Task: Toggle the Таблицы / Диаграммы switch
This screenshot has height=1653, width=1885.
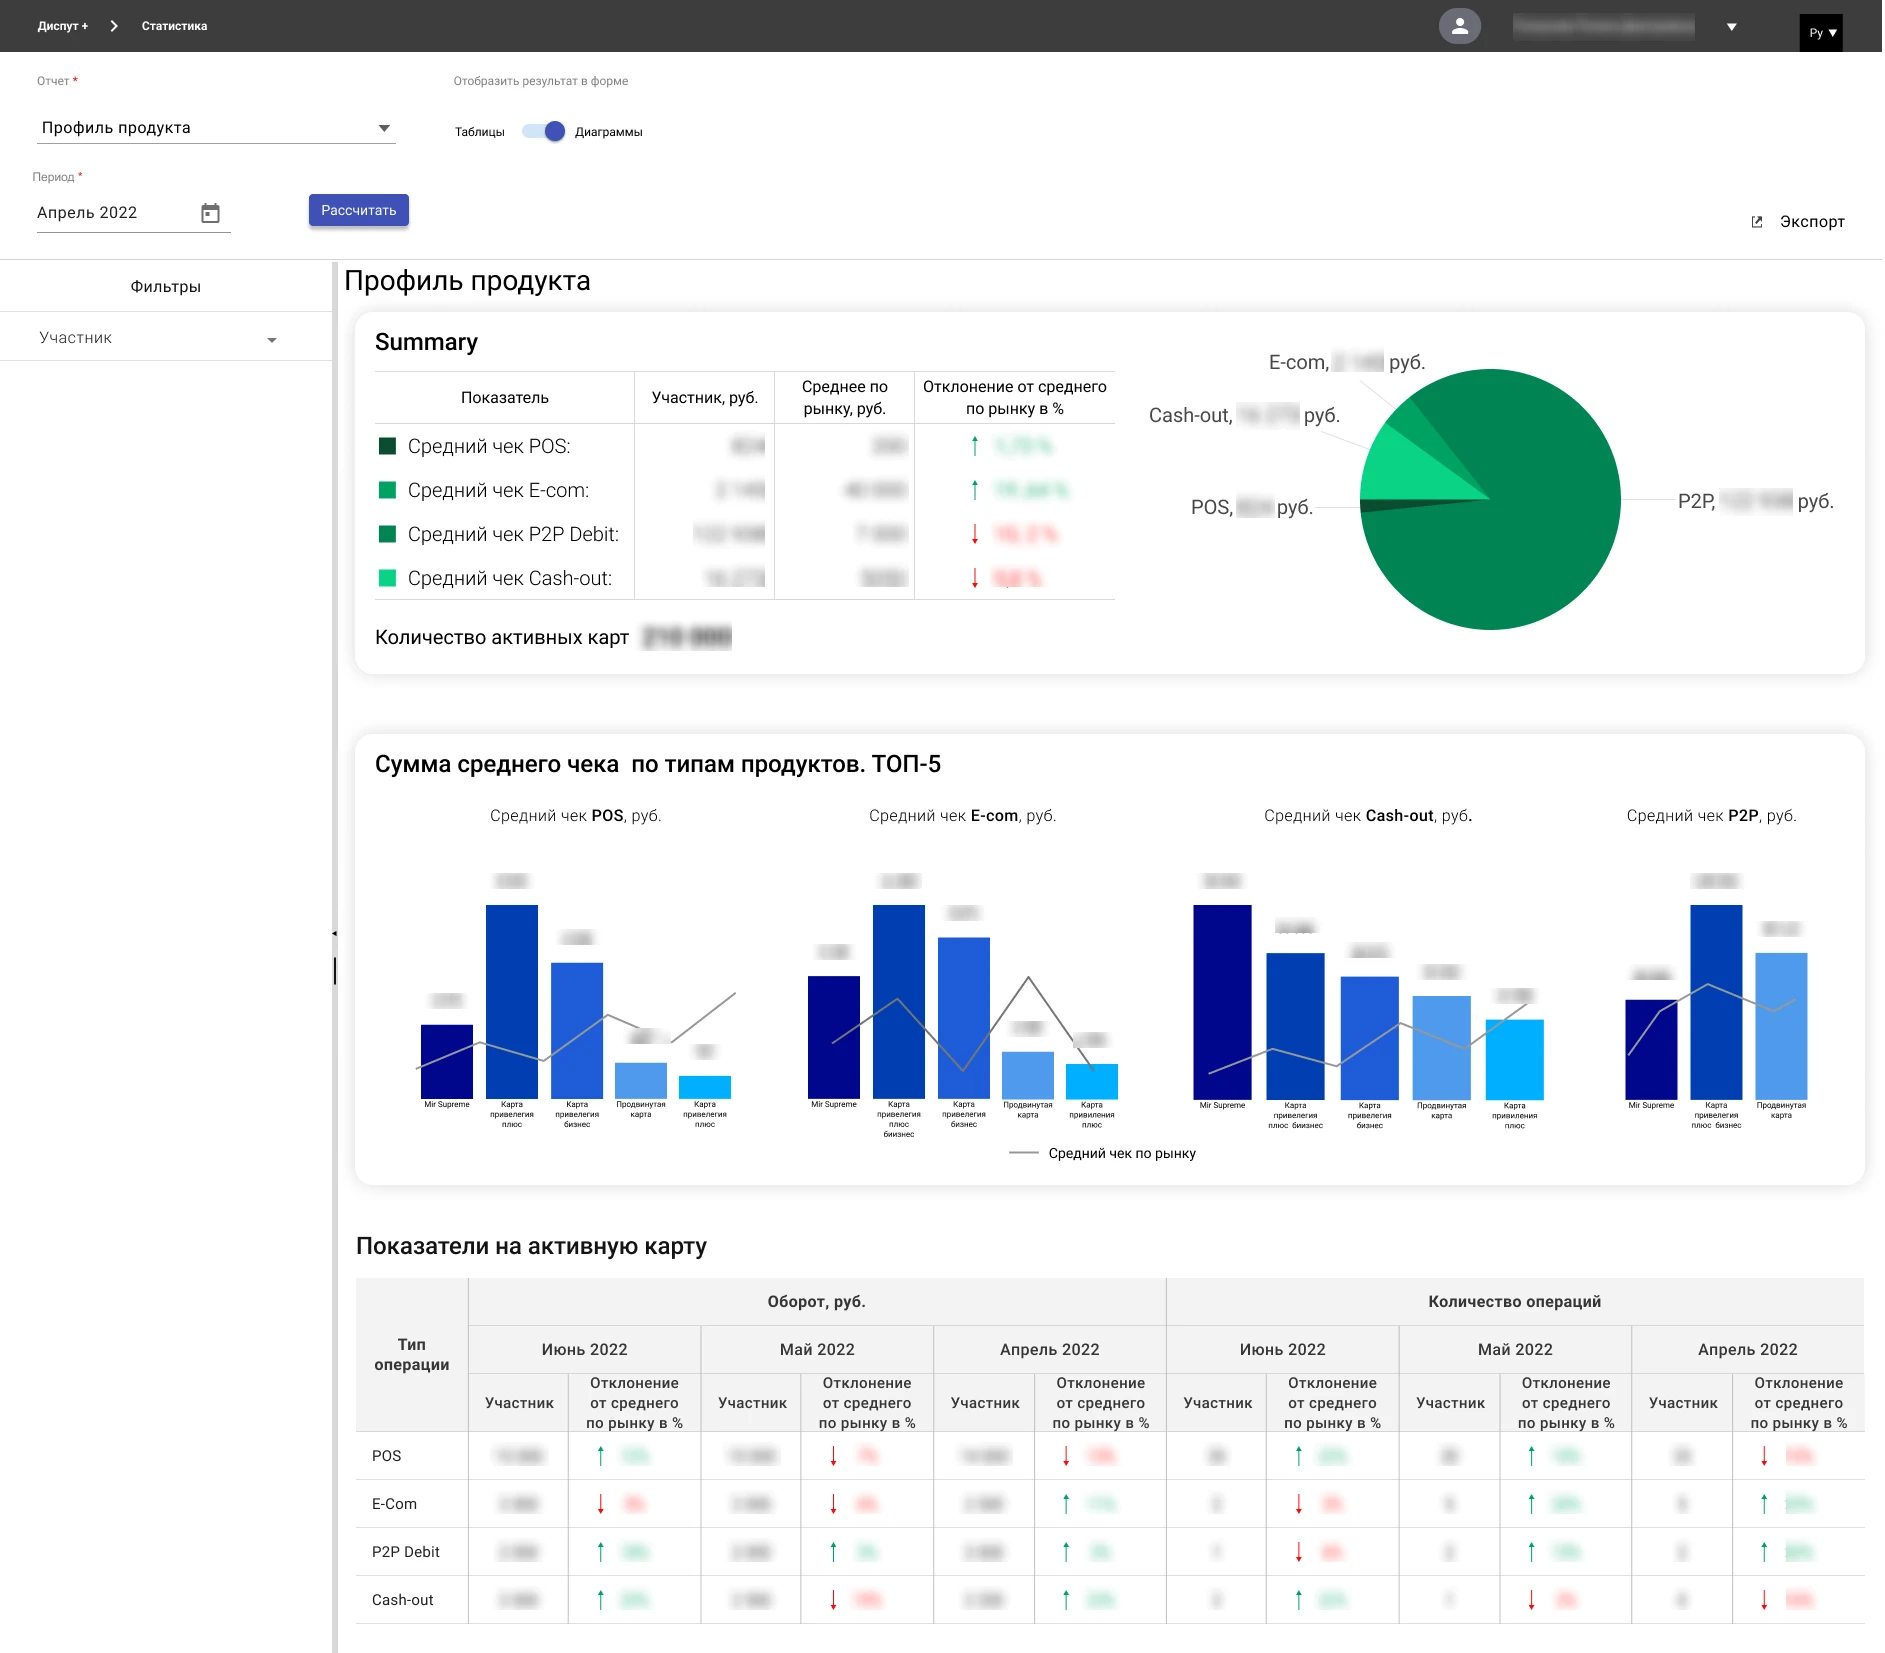Action: pos(544,132)
